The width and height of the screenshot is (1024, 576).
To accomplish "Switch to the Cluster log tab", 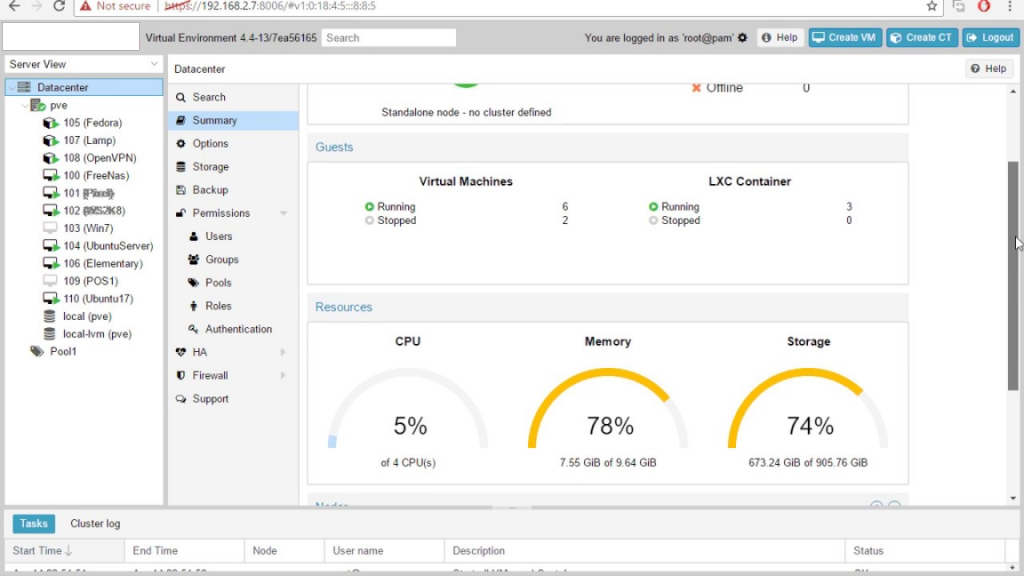I will coord(95,524).
